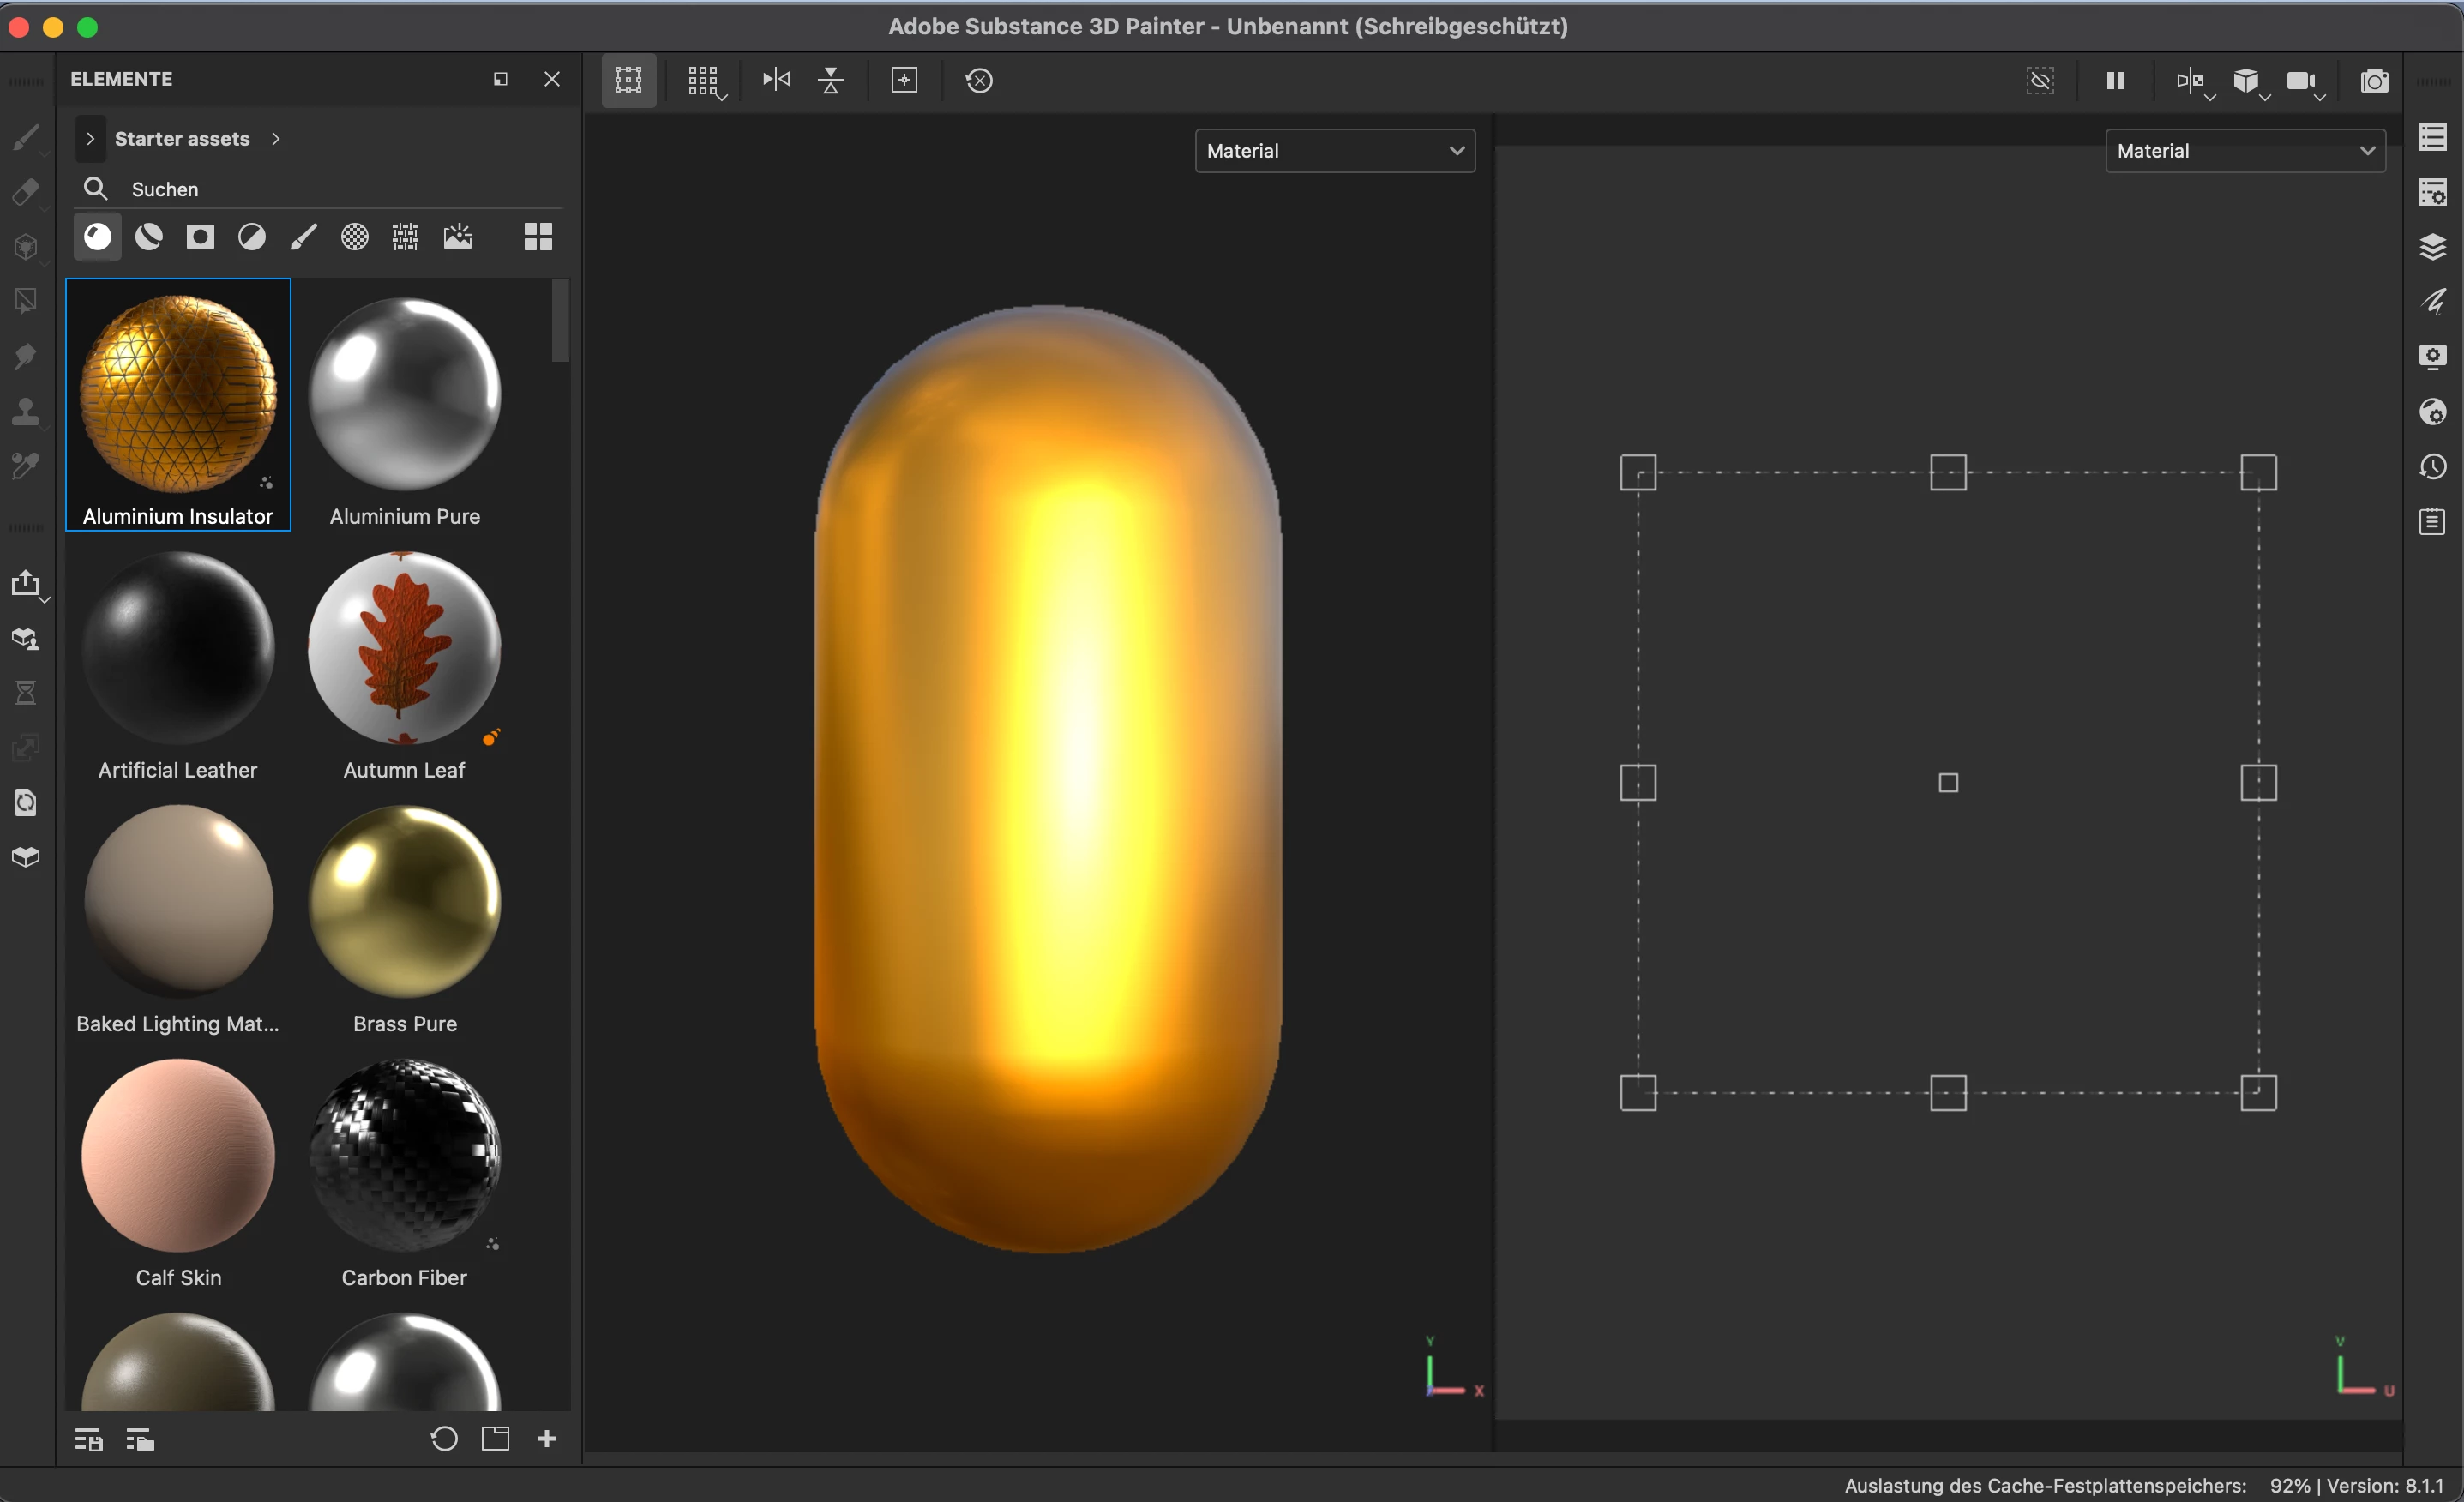Toggle the materials filter in Elemente
This screenshot has width=2464, height=1502.
pos(98,237)
